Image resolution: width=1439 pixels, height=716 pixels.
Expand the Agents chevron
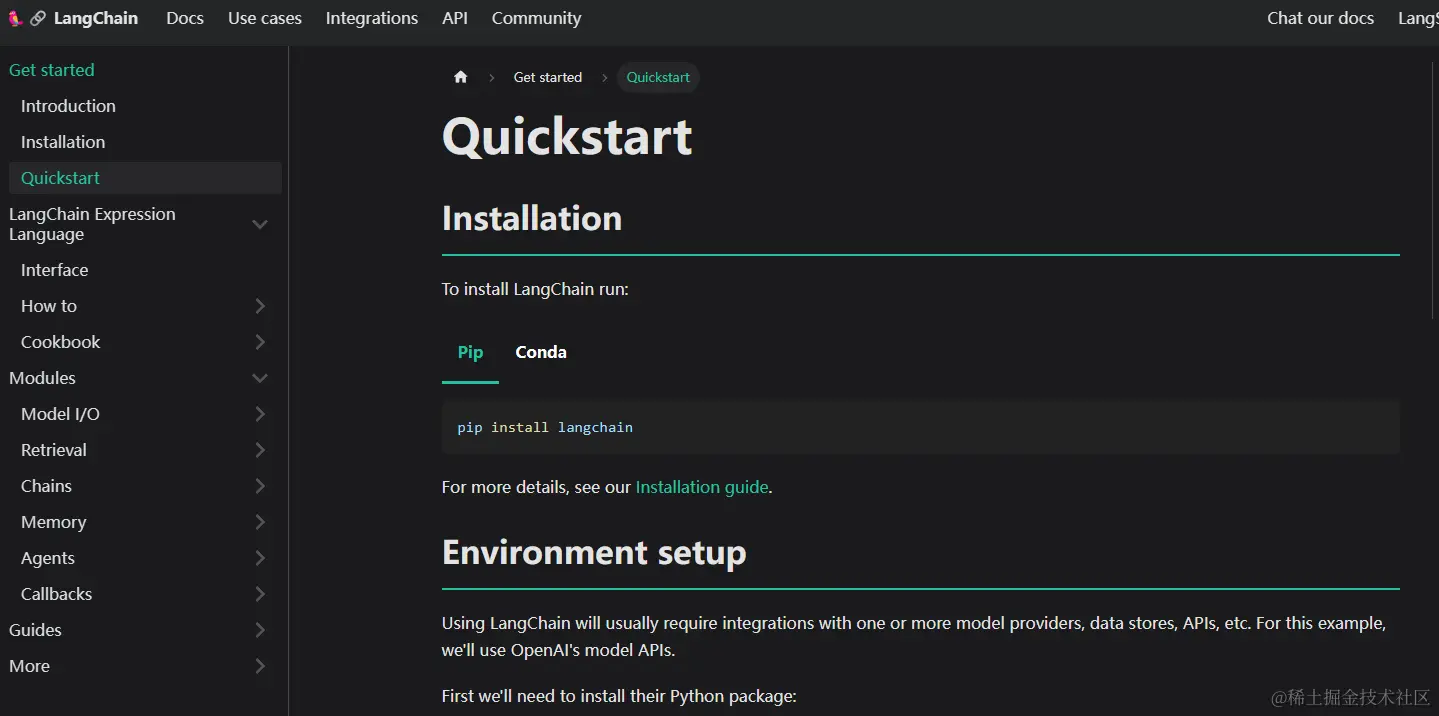coord(260,558)
